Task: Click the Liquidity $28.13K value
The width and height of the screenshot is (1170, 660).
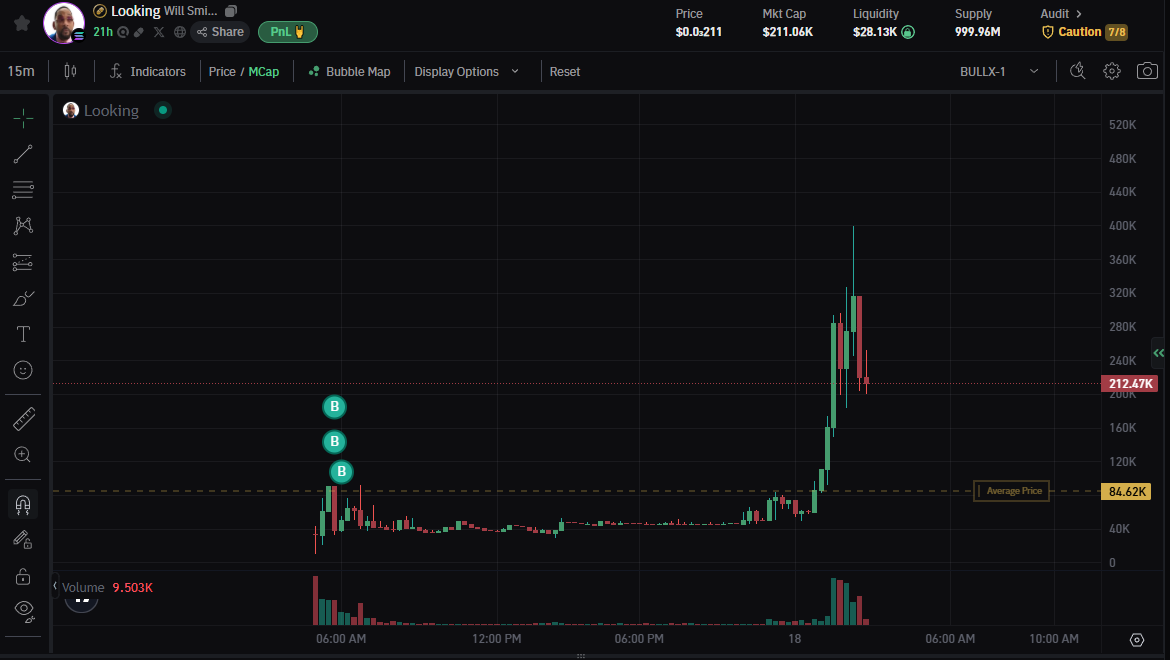Action: (x=875, y=32)
